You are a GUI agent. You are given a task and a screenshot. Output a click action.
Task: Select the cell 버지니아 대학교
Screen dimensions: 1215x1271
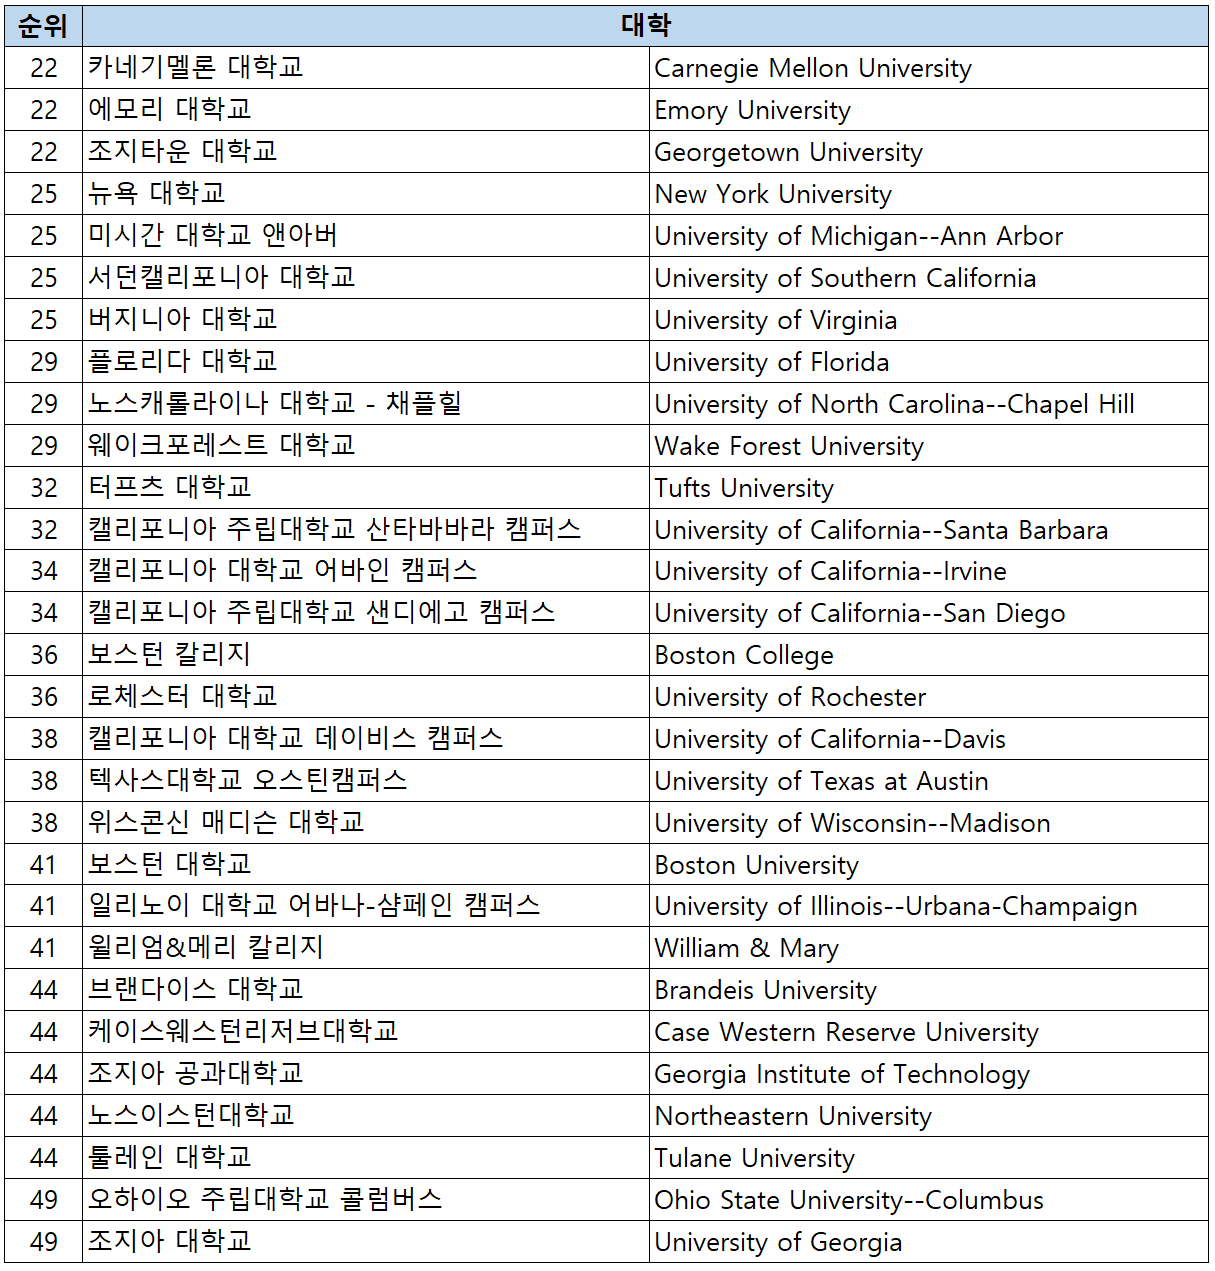(366, 320)
